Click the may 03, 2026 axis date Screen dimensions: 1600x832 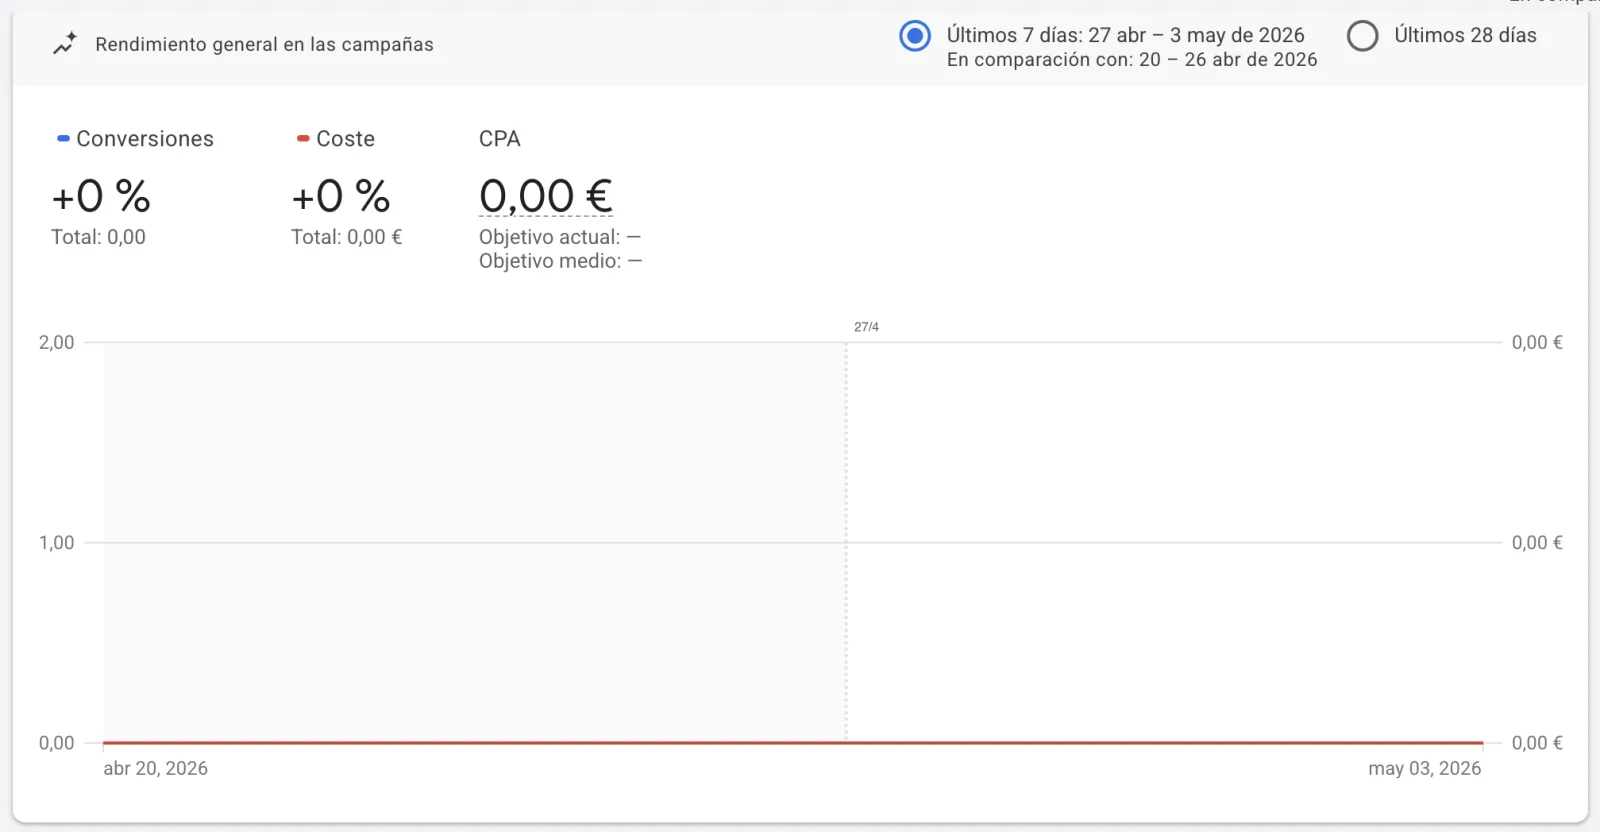coord(1425,768)
